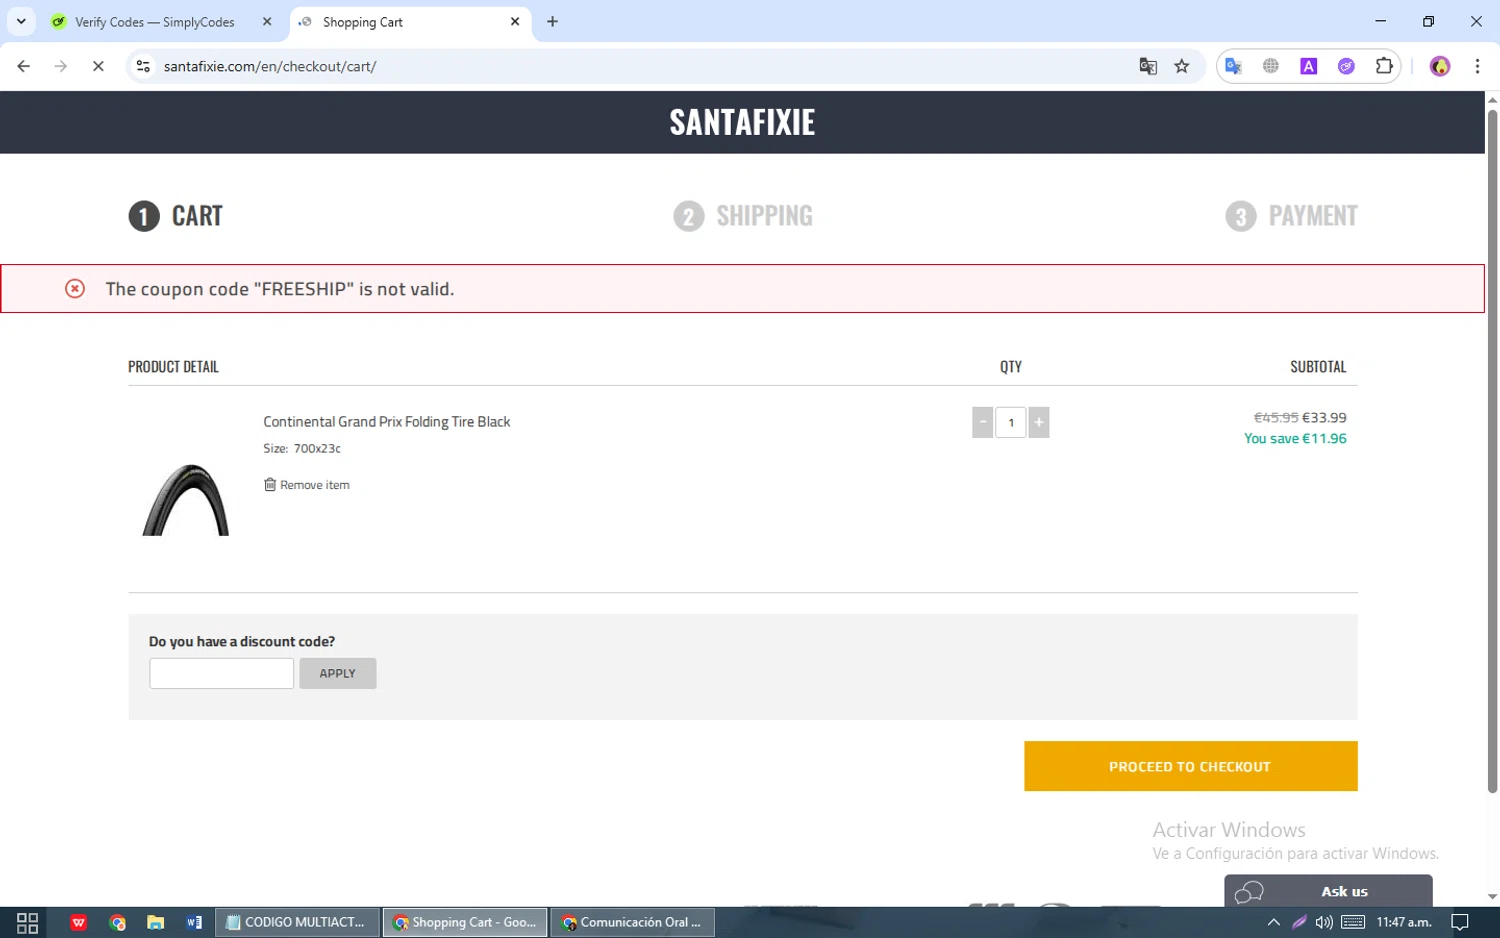Open the feather pen tray icon

(x=1299, y=922)
